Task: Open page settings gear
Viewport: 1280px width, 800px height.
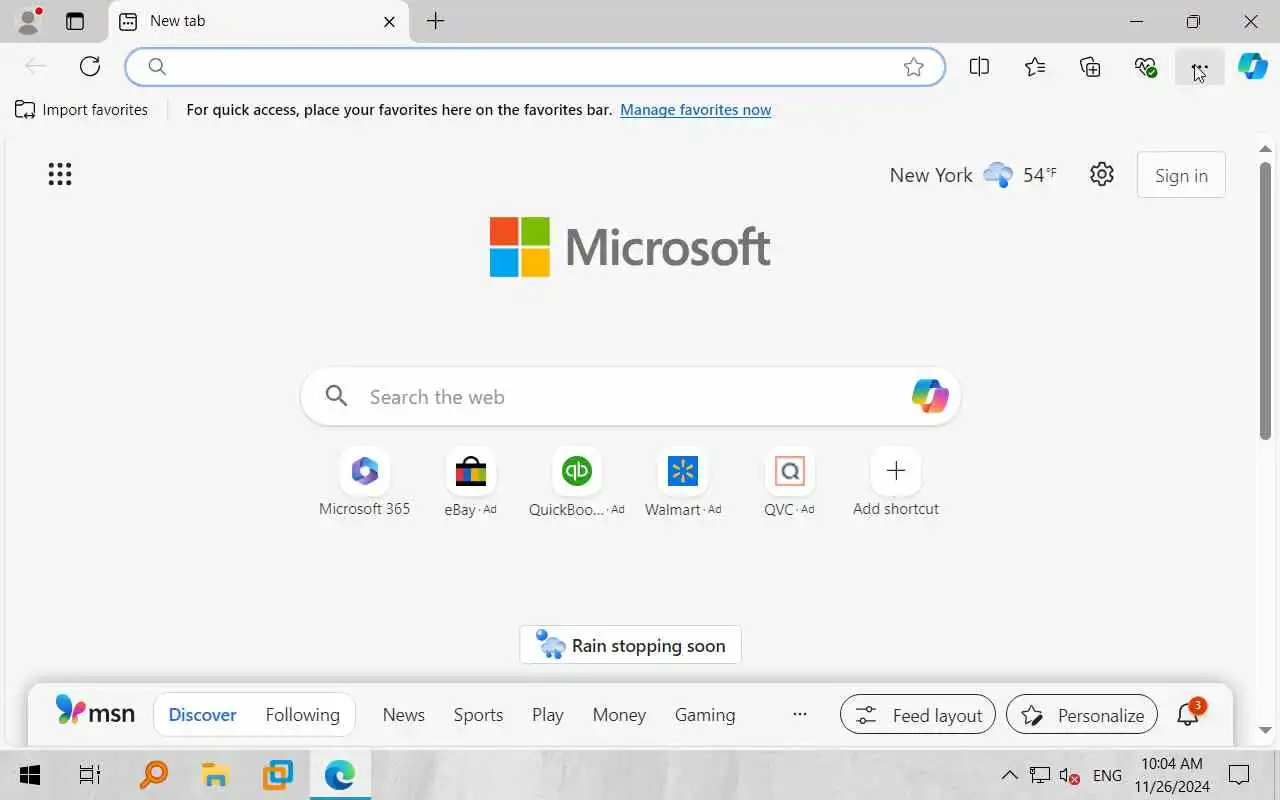Action: point(1102,175)
